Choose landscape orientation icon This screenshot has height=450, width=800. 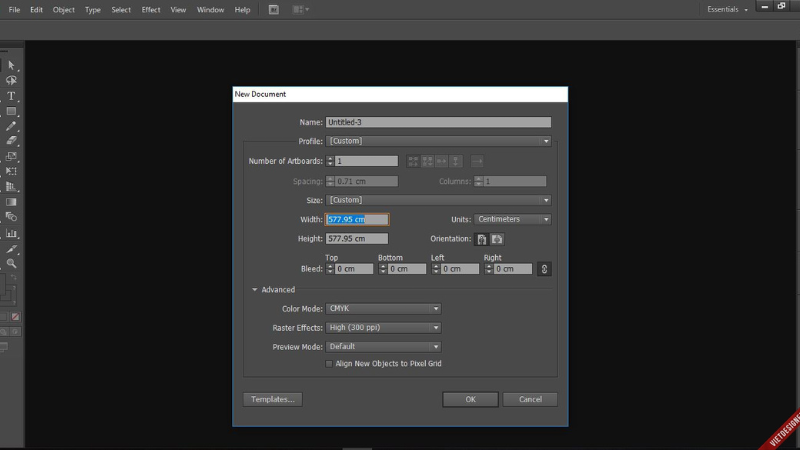pos(497,240)
